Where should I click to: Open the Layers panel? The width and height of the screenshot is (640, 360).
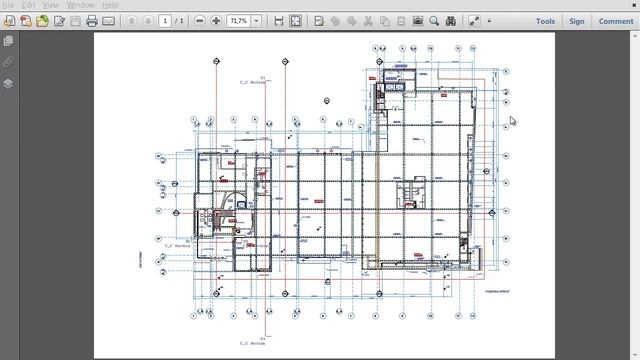(x=8, y=83)
